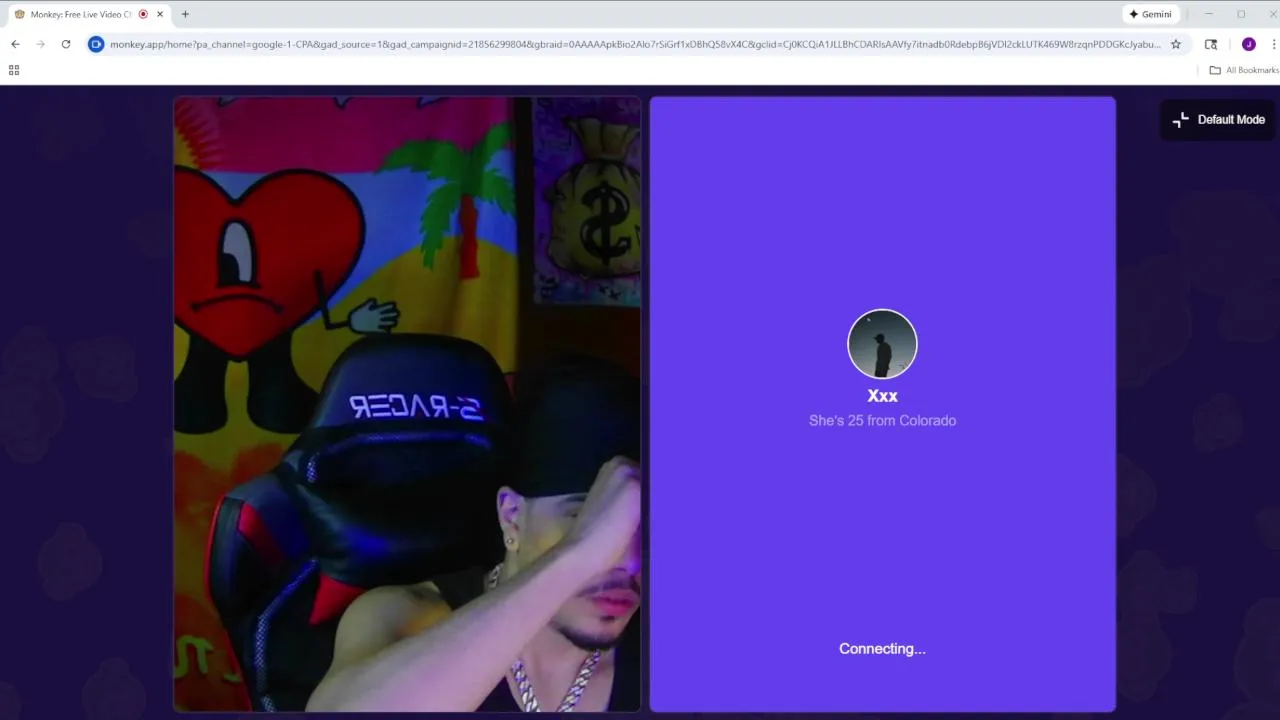Bookmark this page with the star
Image resolution: width=1280 pixels, height=720 pixels.
click(1176, 44)
